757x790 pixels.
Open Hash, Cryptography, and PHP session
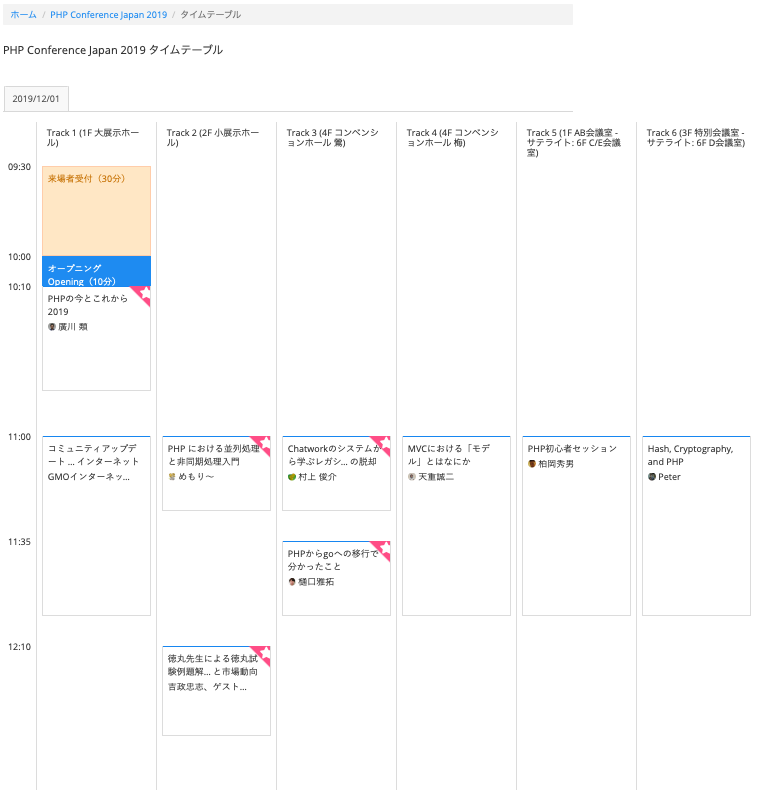point(696,525)
